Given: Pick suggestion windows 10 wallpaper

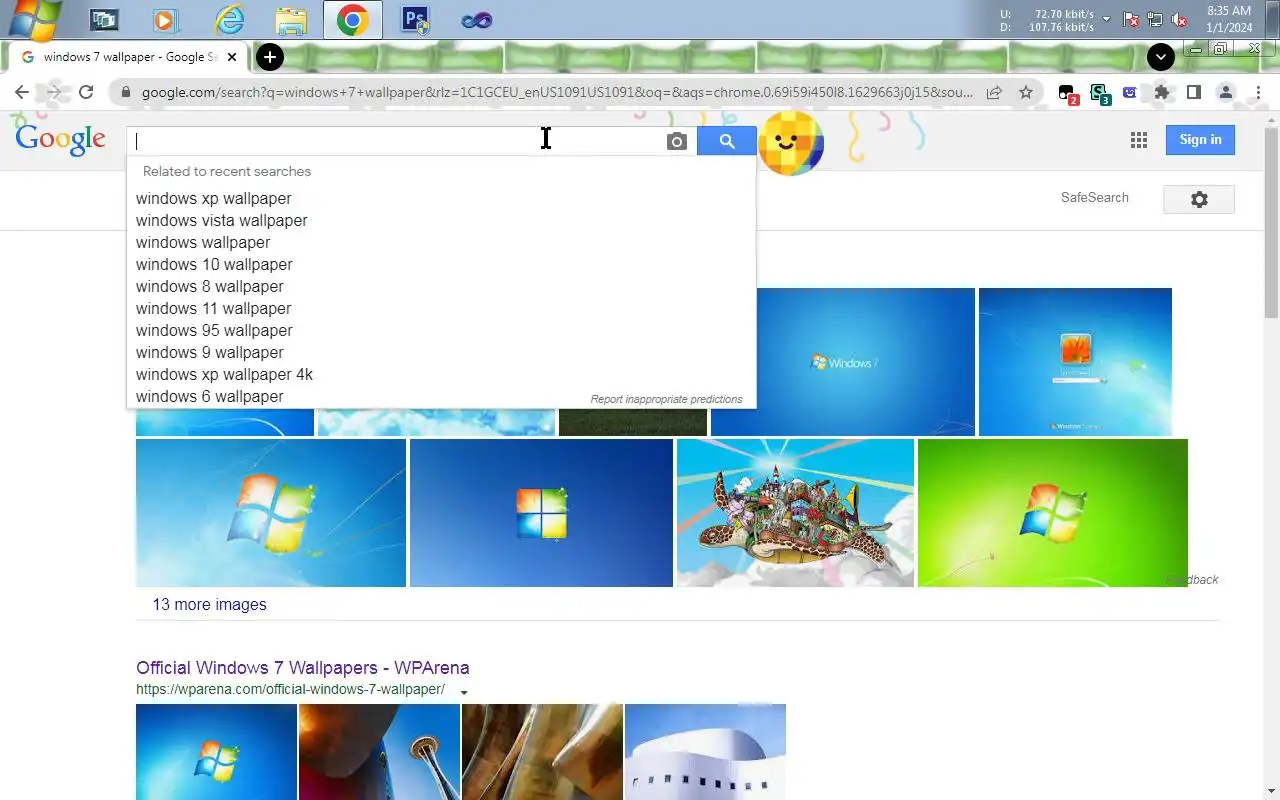Looking at the screenshot, I should point(441,264).
